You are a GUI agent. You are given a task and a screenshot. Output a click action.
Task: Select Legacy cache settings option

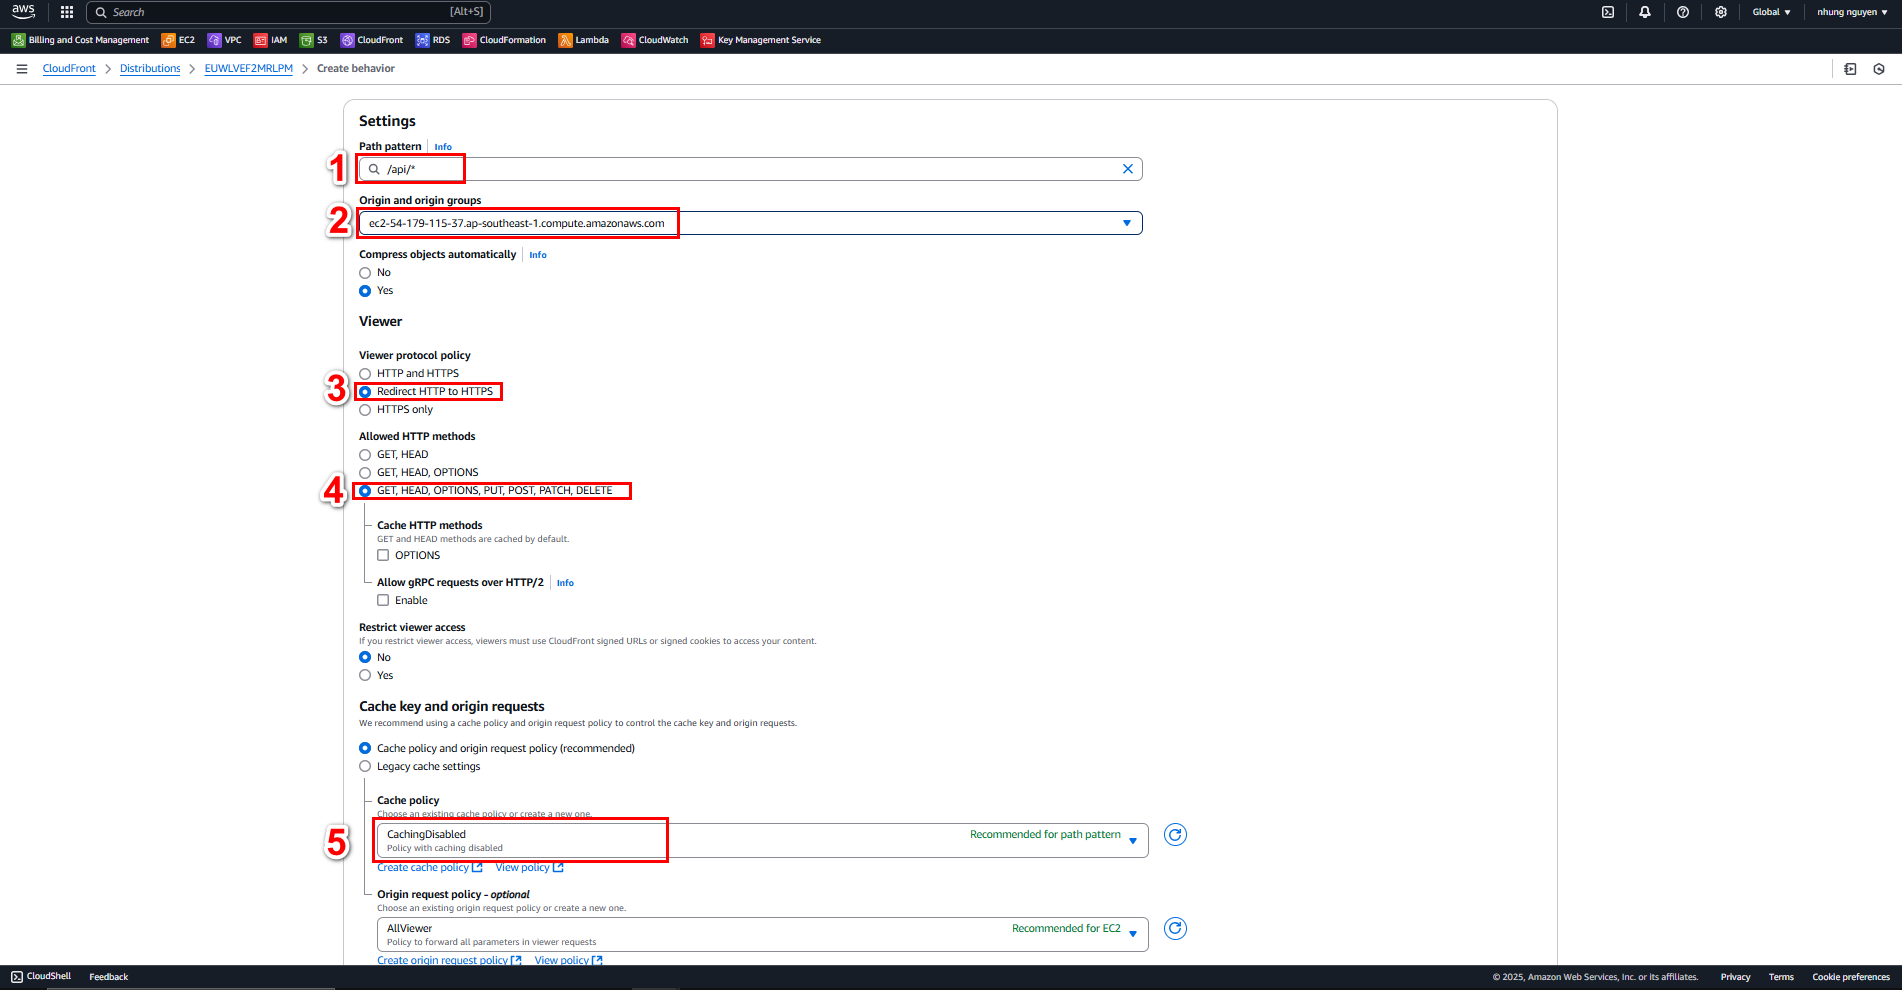(x=365, y=767)
